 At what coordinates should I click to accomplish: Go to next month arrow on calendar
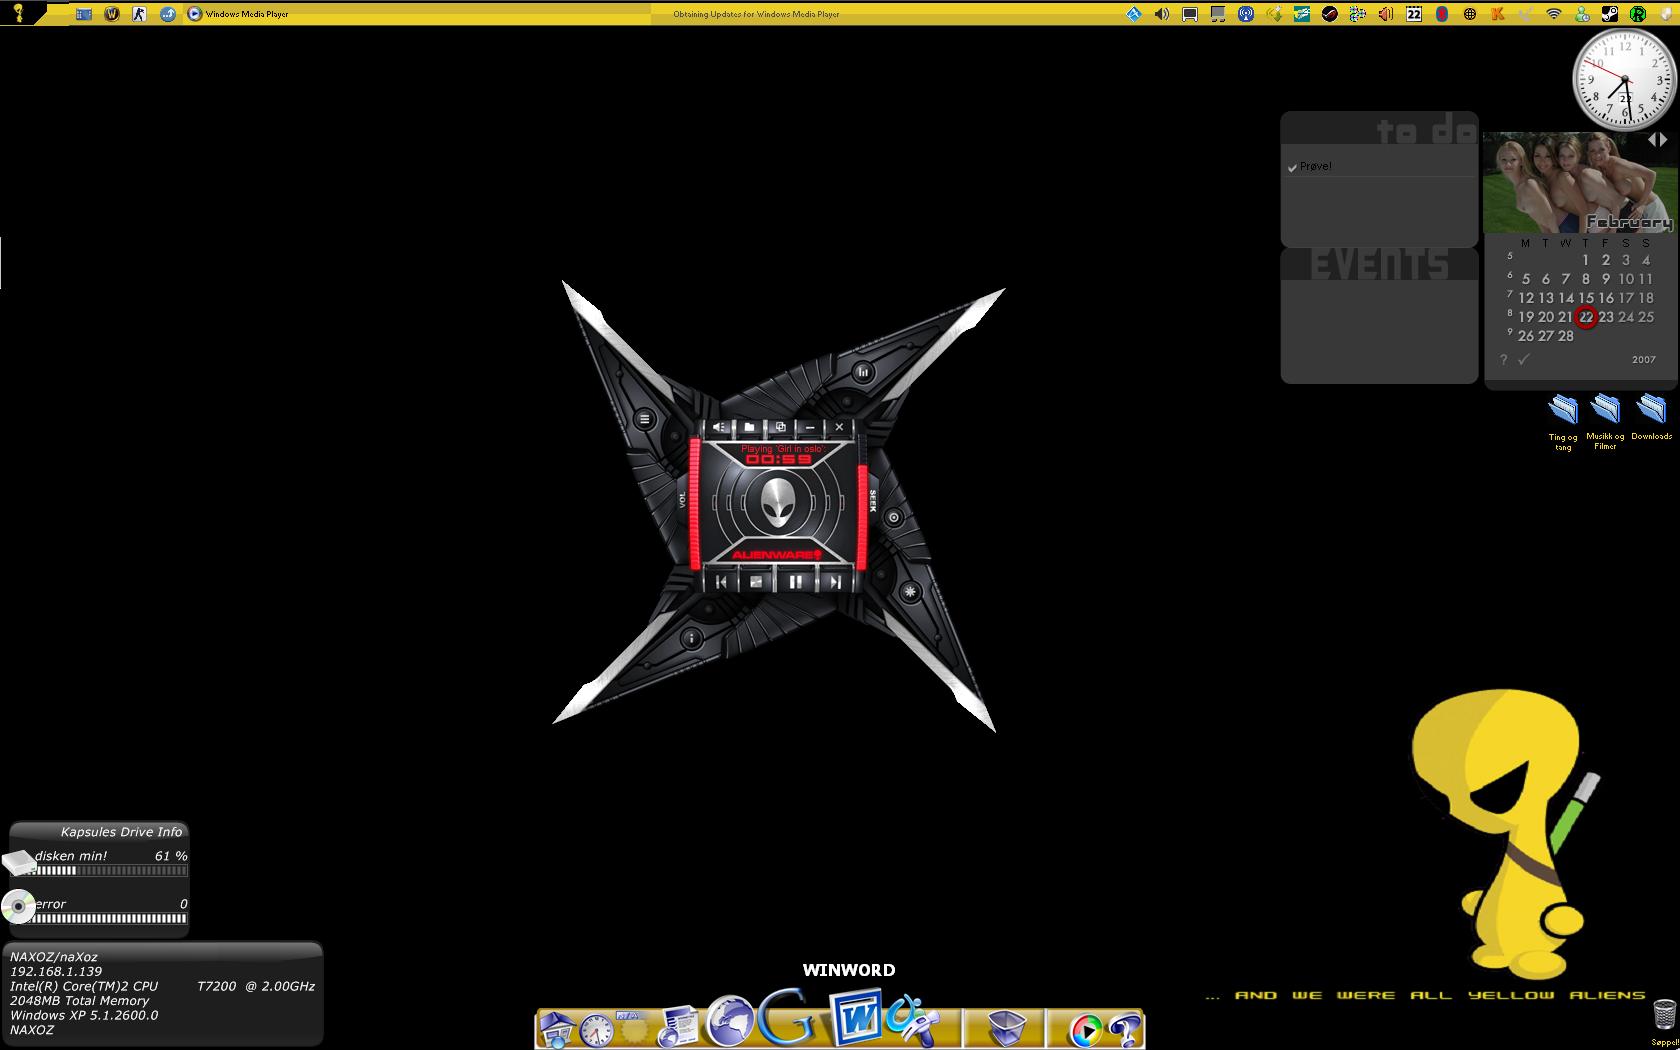pyautogui.click(x=1664, y=140)
